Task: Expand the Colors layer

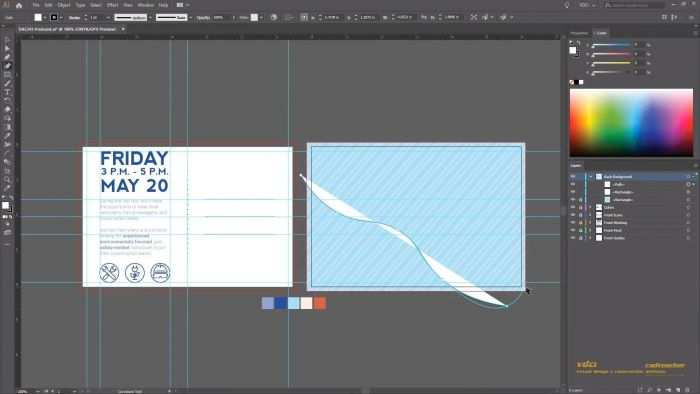Action: pyautogui.click(x=590, y=207)
